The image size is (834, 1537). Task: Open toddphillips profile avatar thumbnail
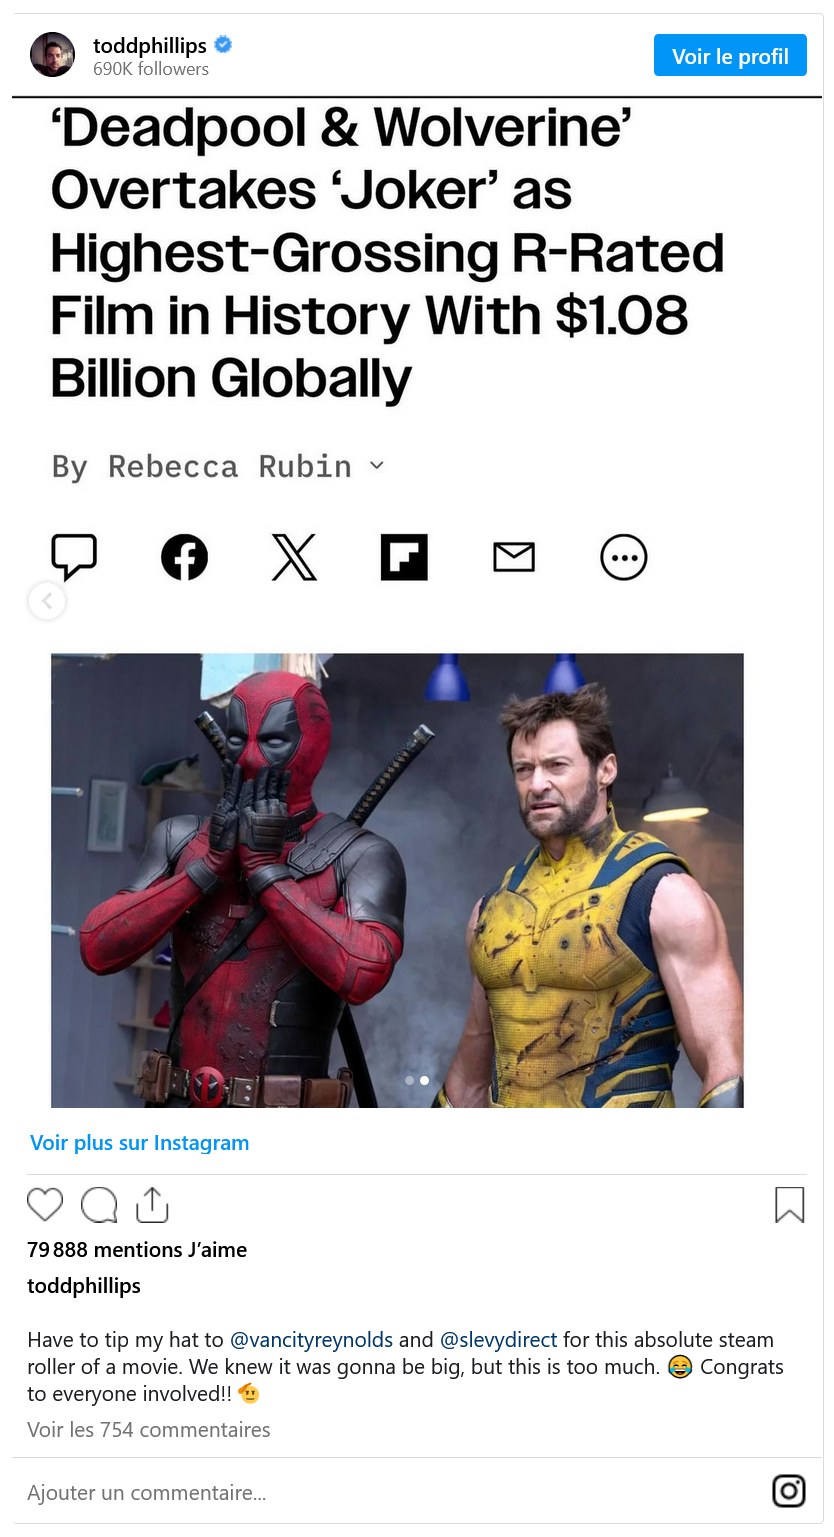[x=52, y=55]
